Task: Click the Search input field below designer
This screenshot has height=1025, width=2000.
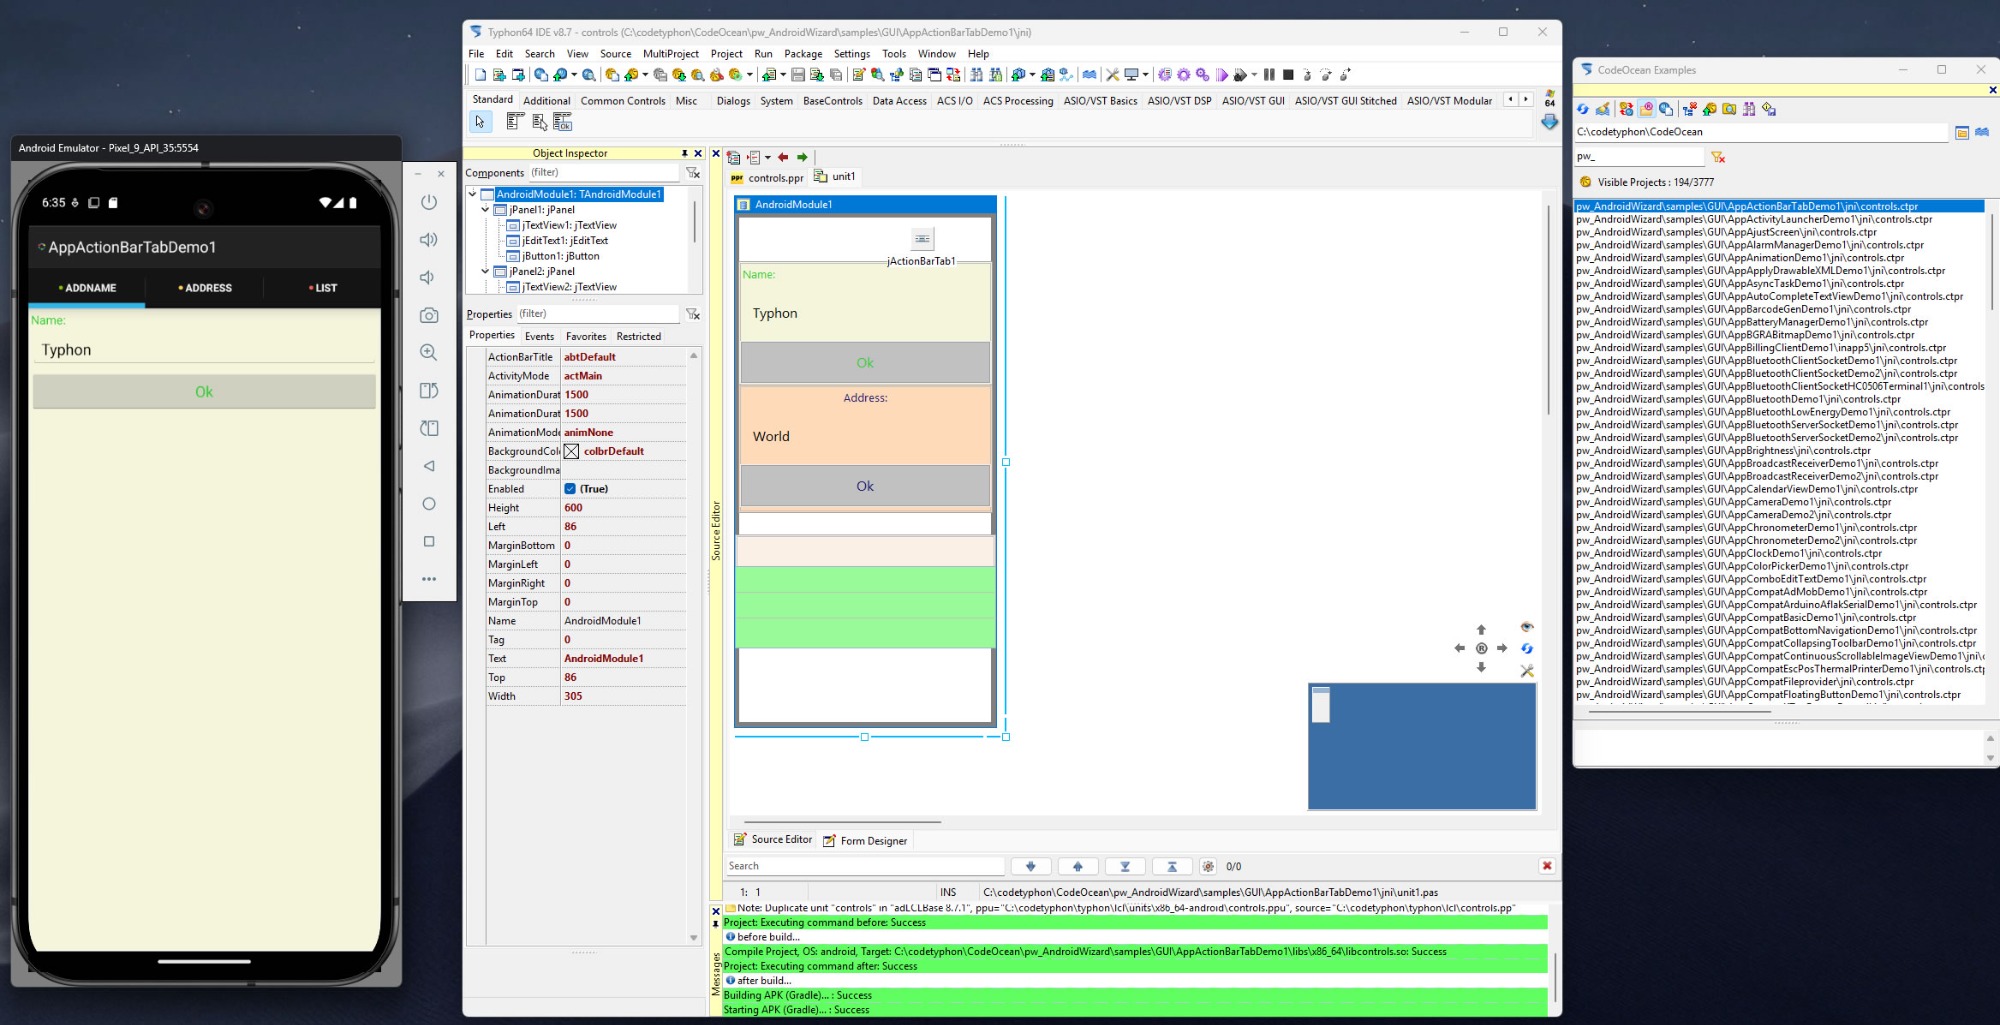Action: 864,866
